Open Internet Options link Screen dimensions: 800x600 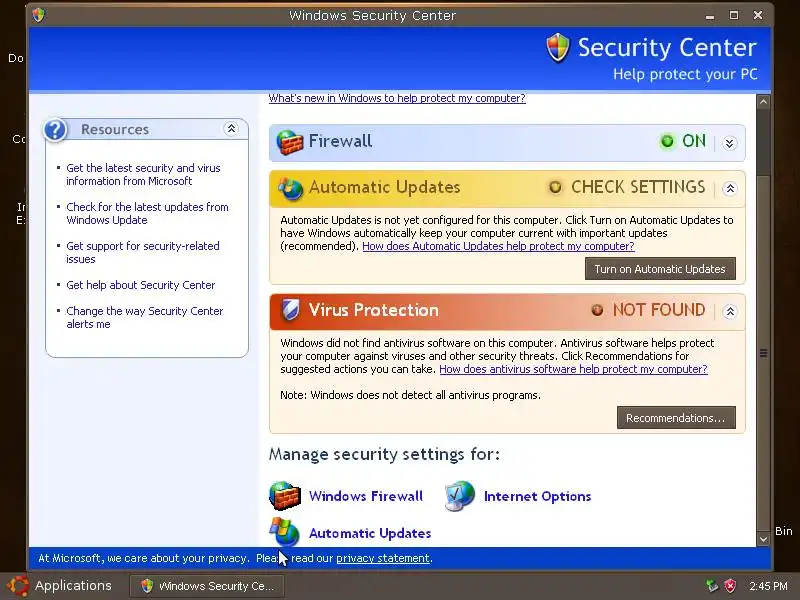[537, 496]
